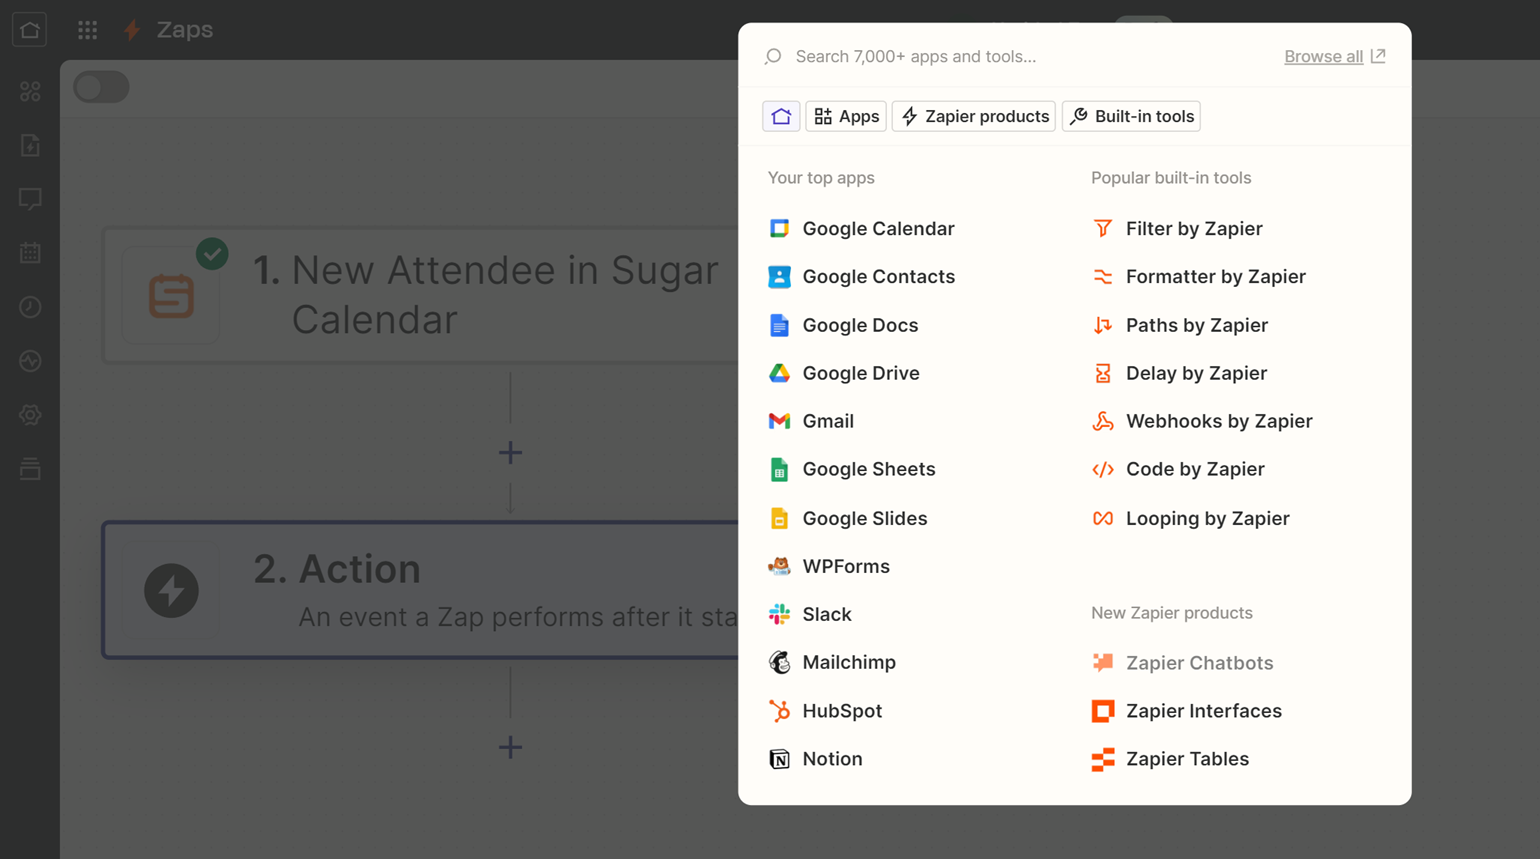Viewport: 1540px width, 859px height.
Task: Click the Gmail envelope icon
Action: (x=779, y=421)
